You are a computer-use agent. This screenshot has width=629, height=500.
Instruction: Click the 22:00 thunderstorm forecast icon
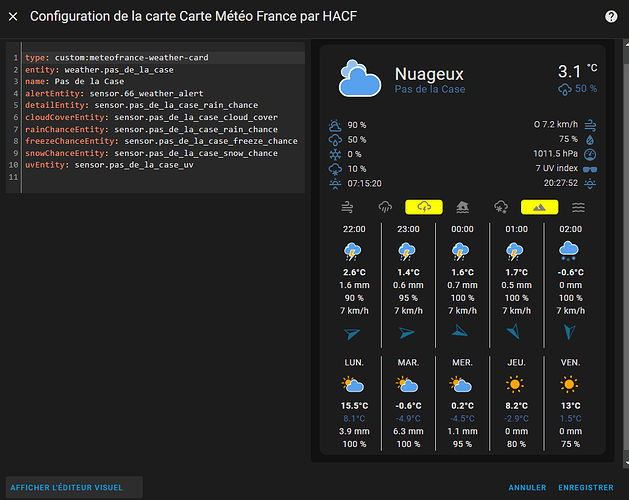tap(353, 252)
